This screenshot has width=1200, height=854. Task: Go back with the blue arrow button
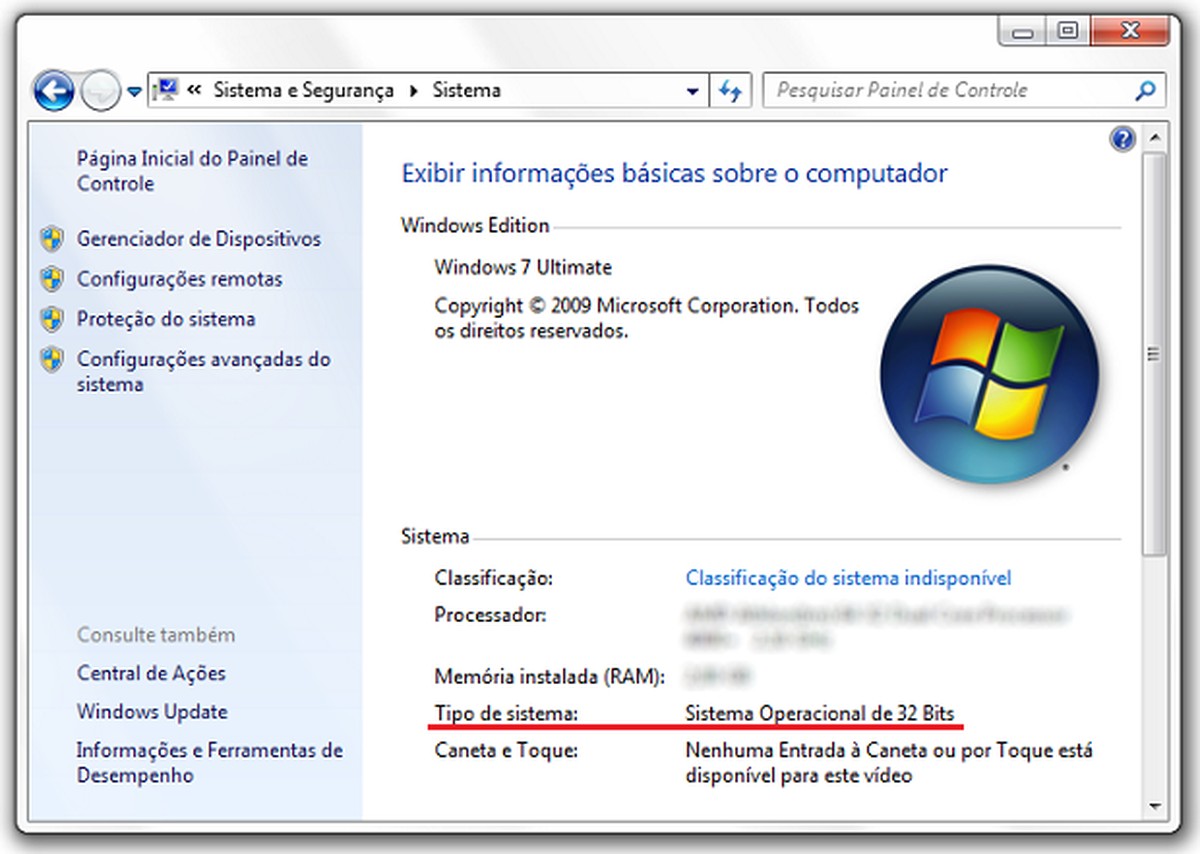pyautogui.click(x=55, y=91)
